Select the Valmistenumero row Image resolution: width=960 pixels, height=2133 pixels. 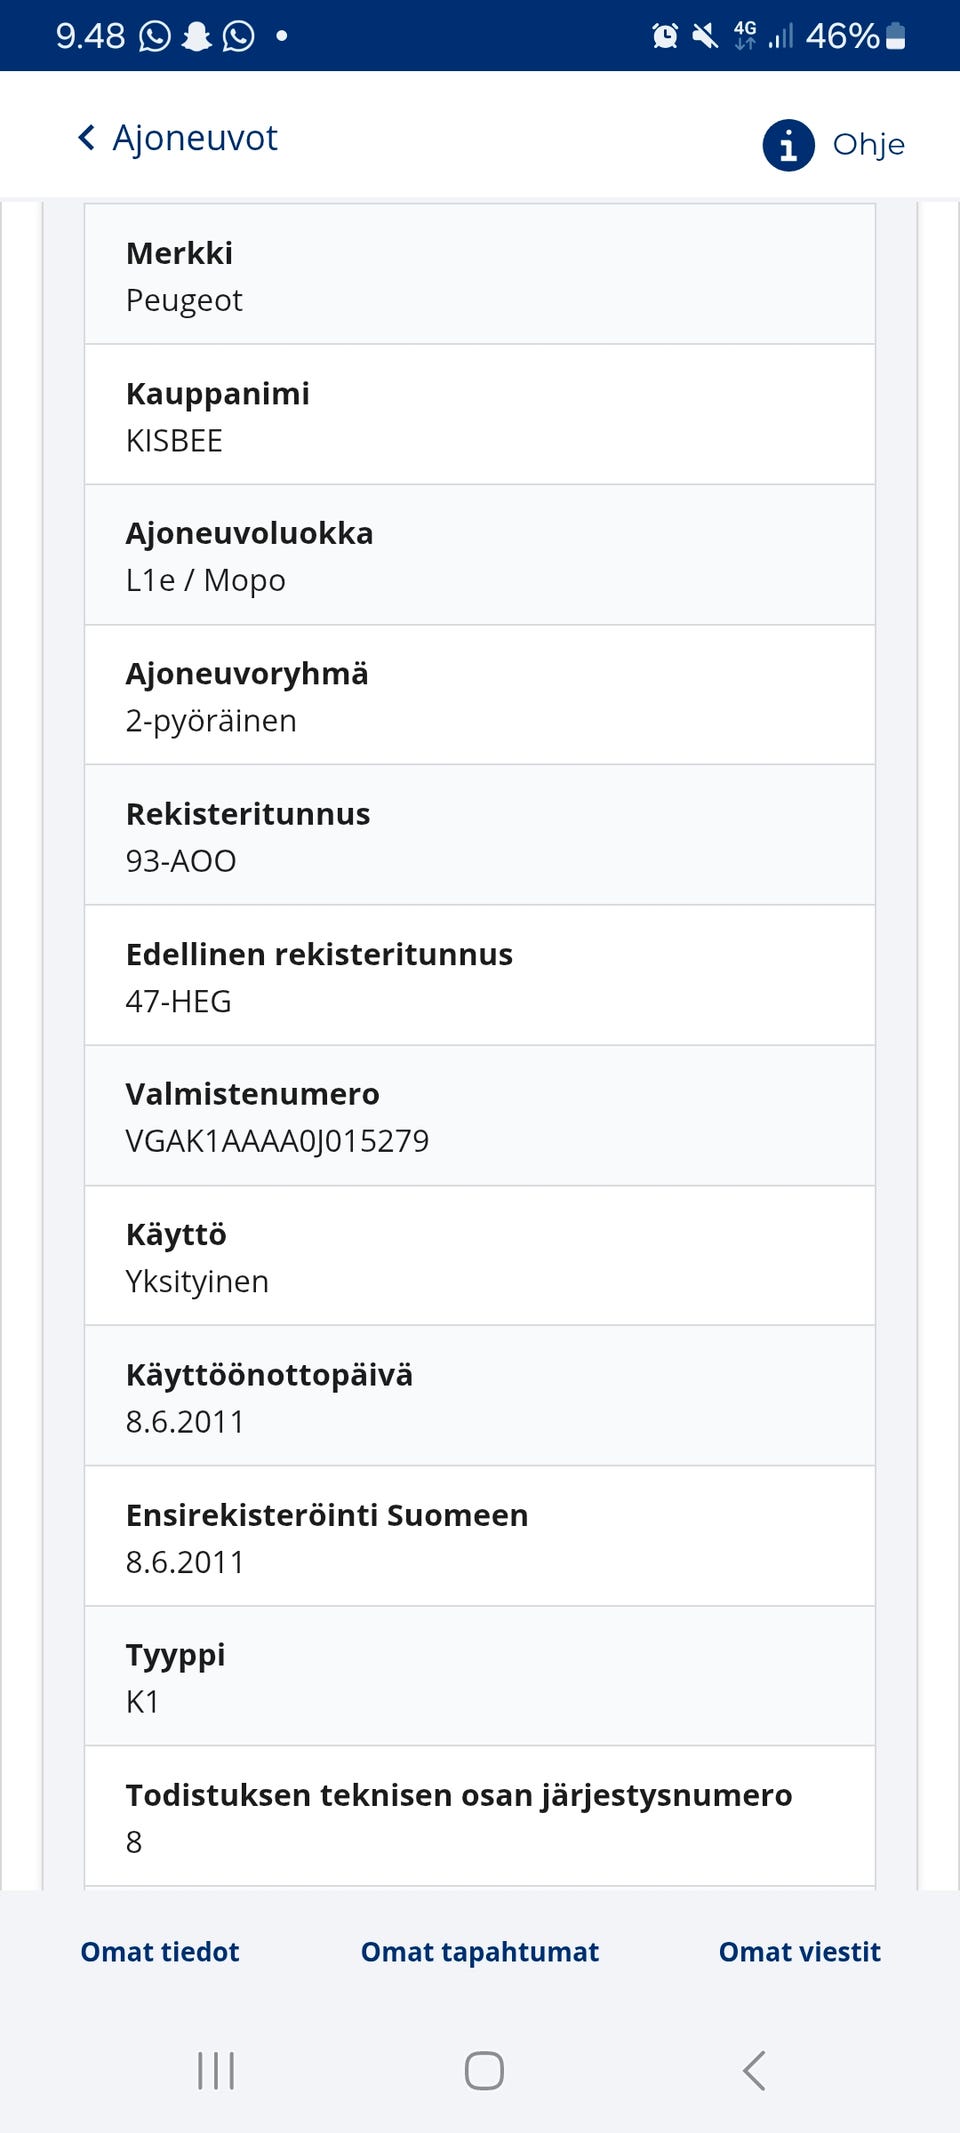[x=480, y=1116]
